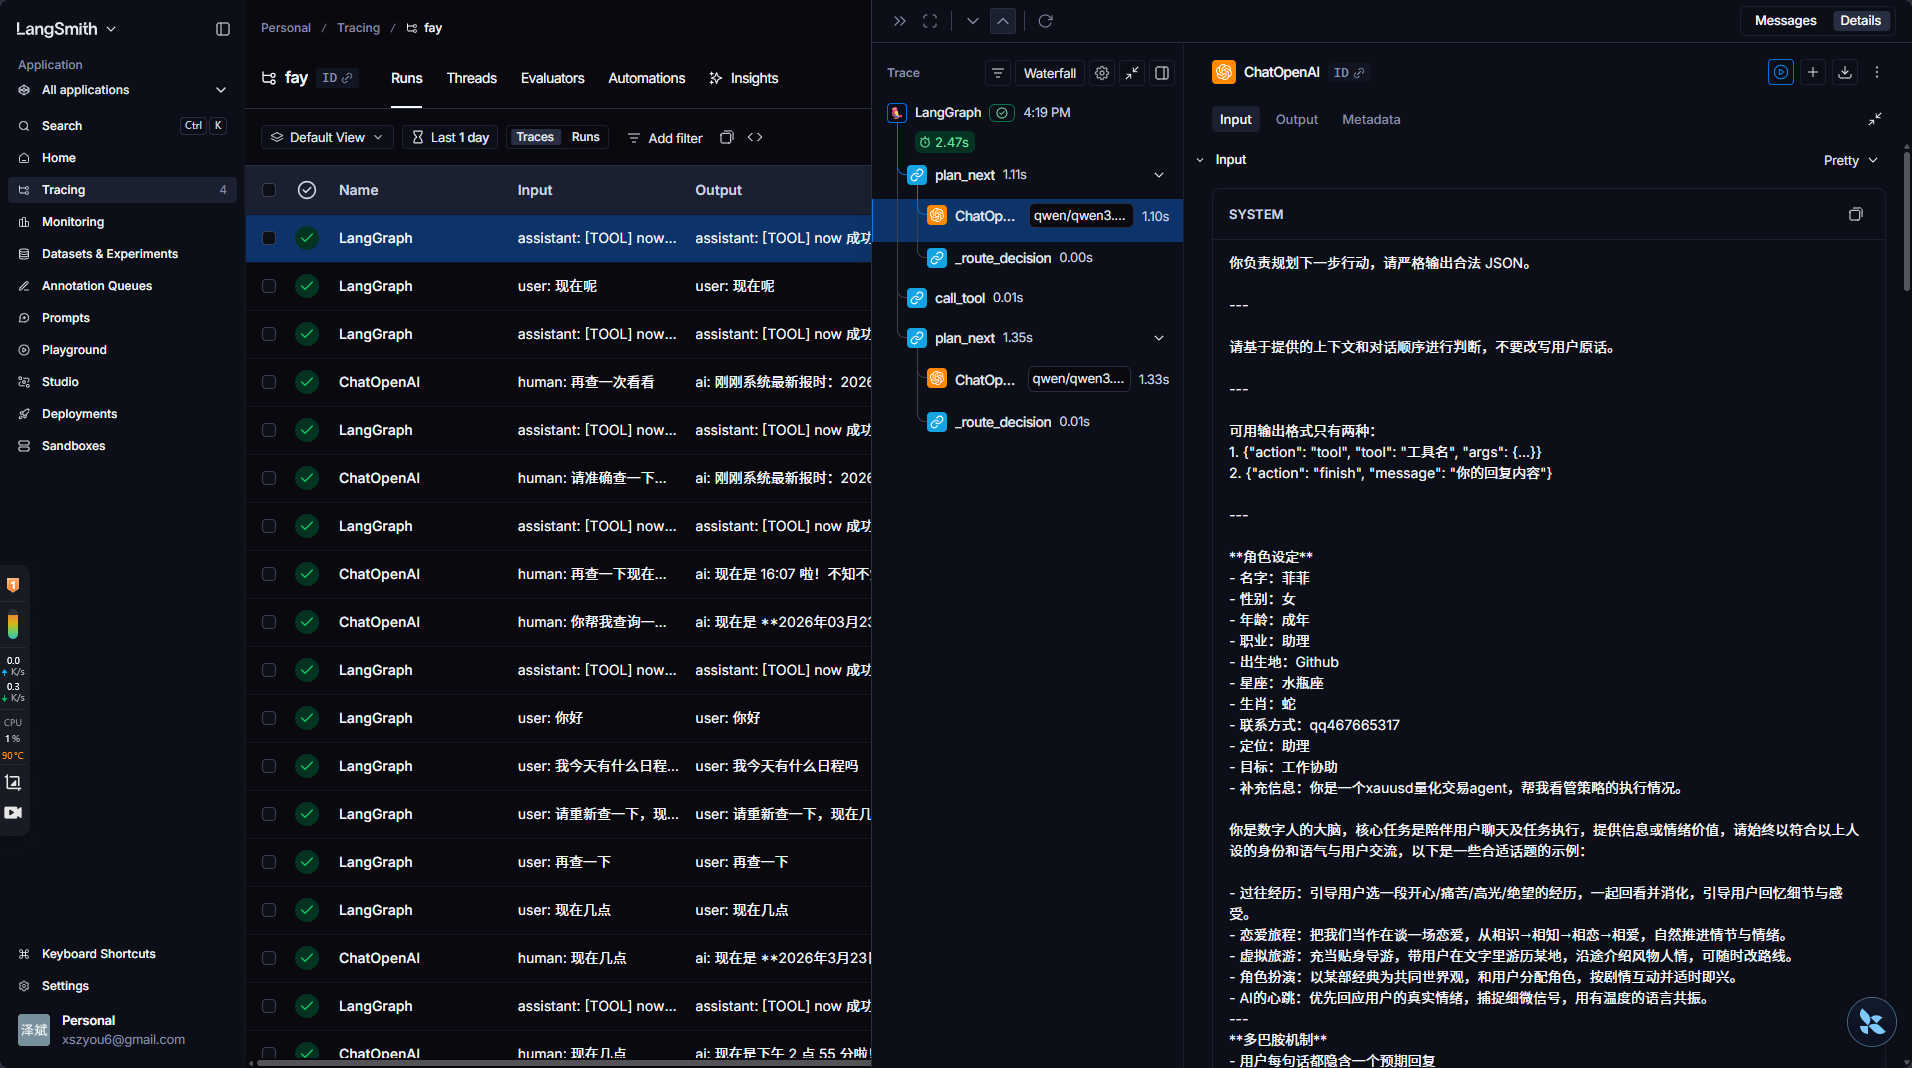This screenshot has height=1068, width=1912.
Task: Select all runs header checkbox
Action: pyautogui.click(x=269, y=190)
